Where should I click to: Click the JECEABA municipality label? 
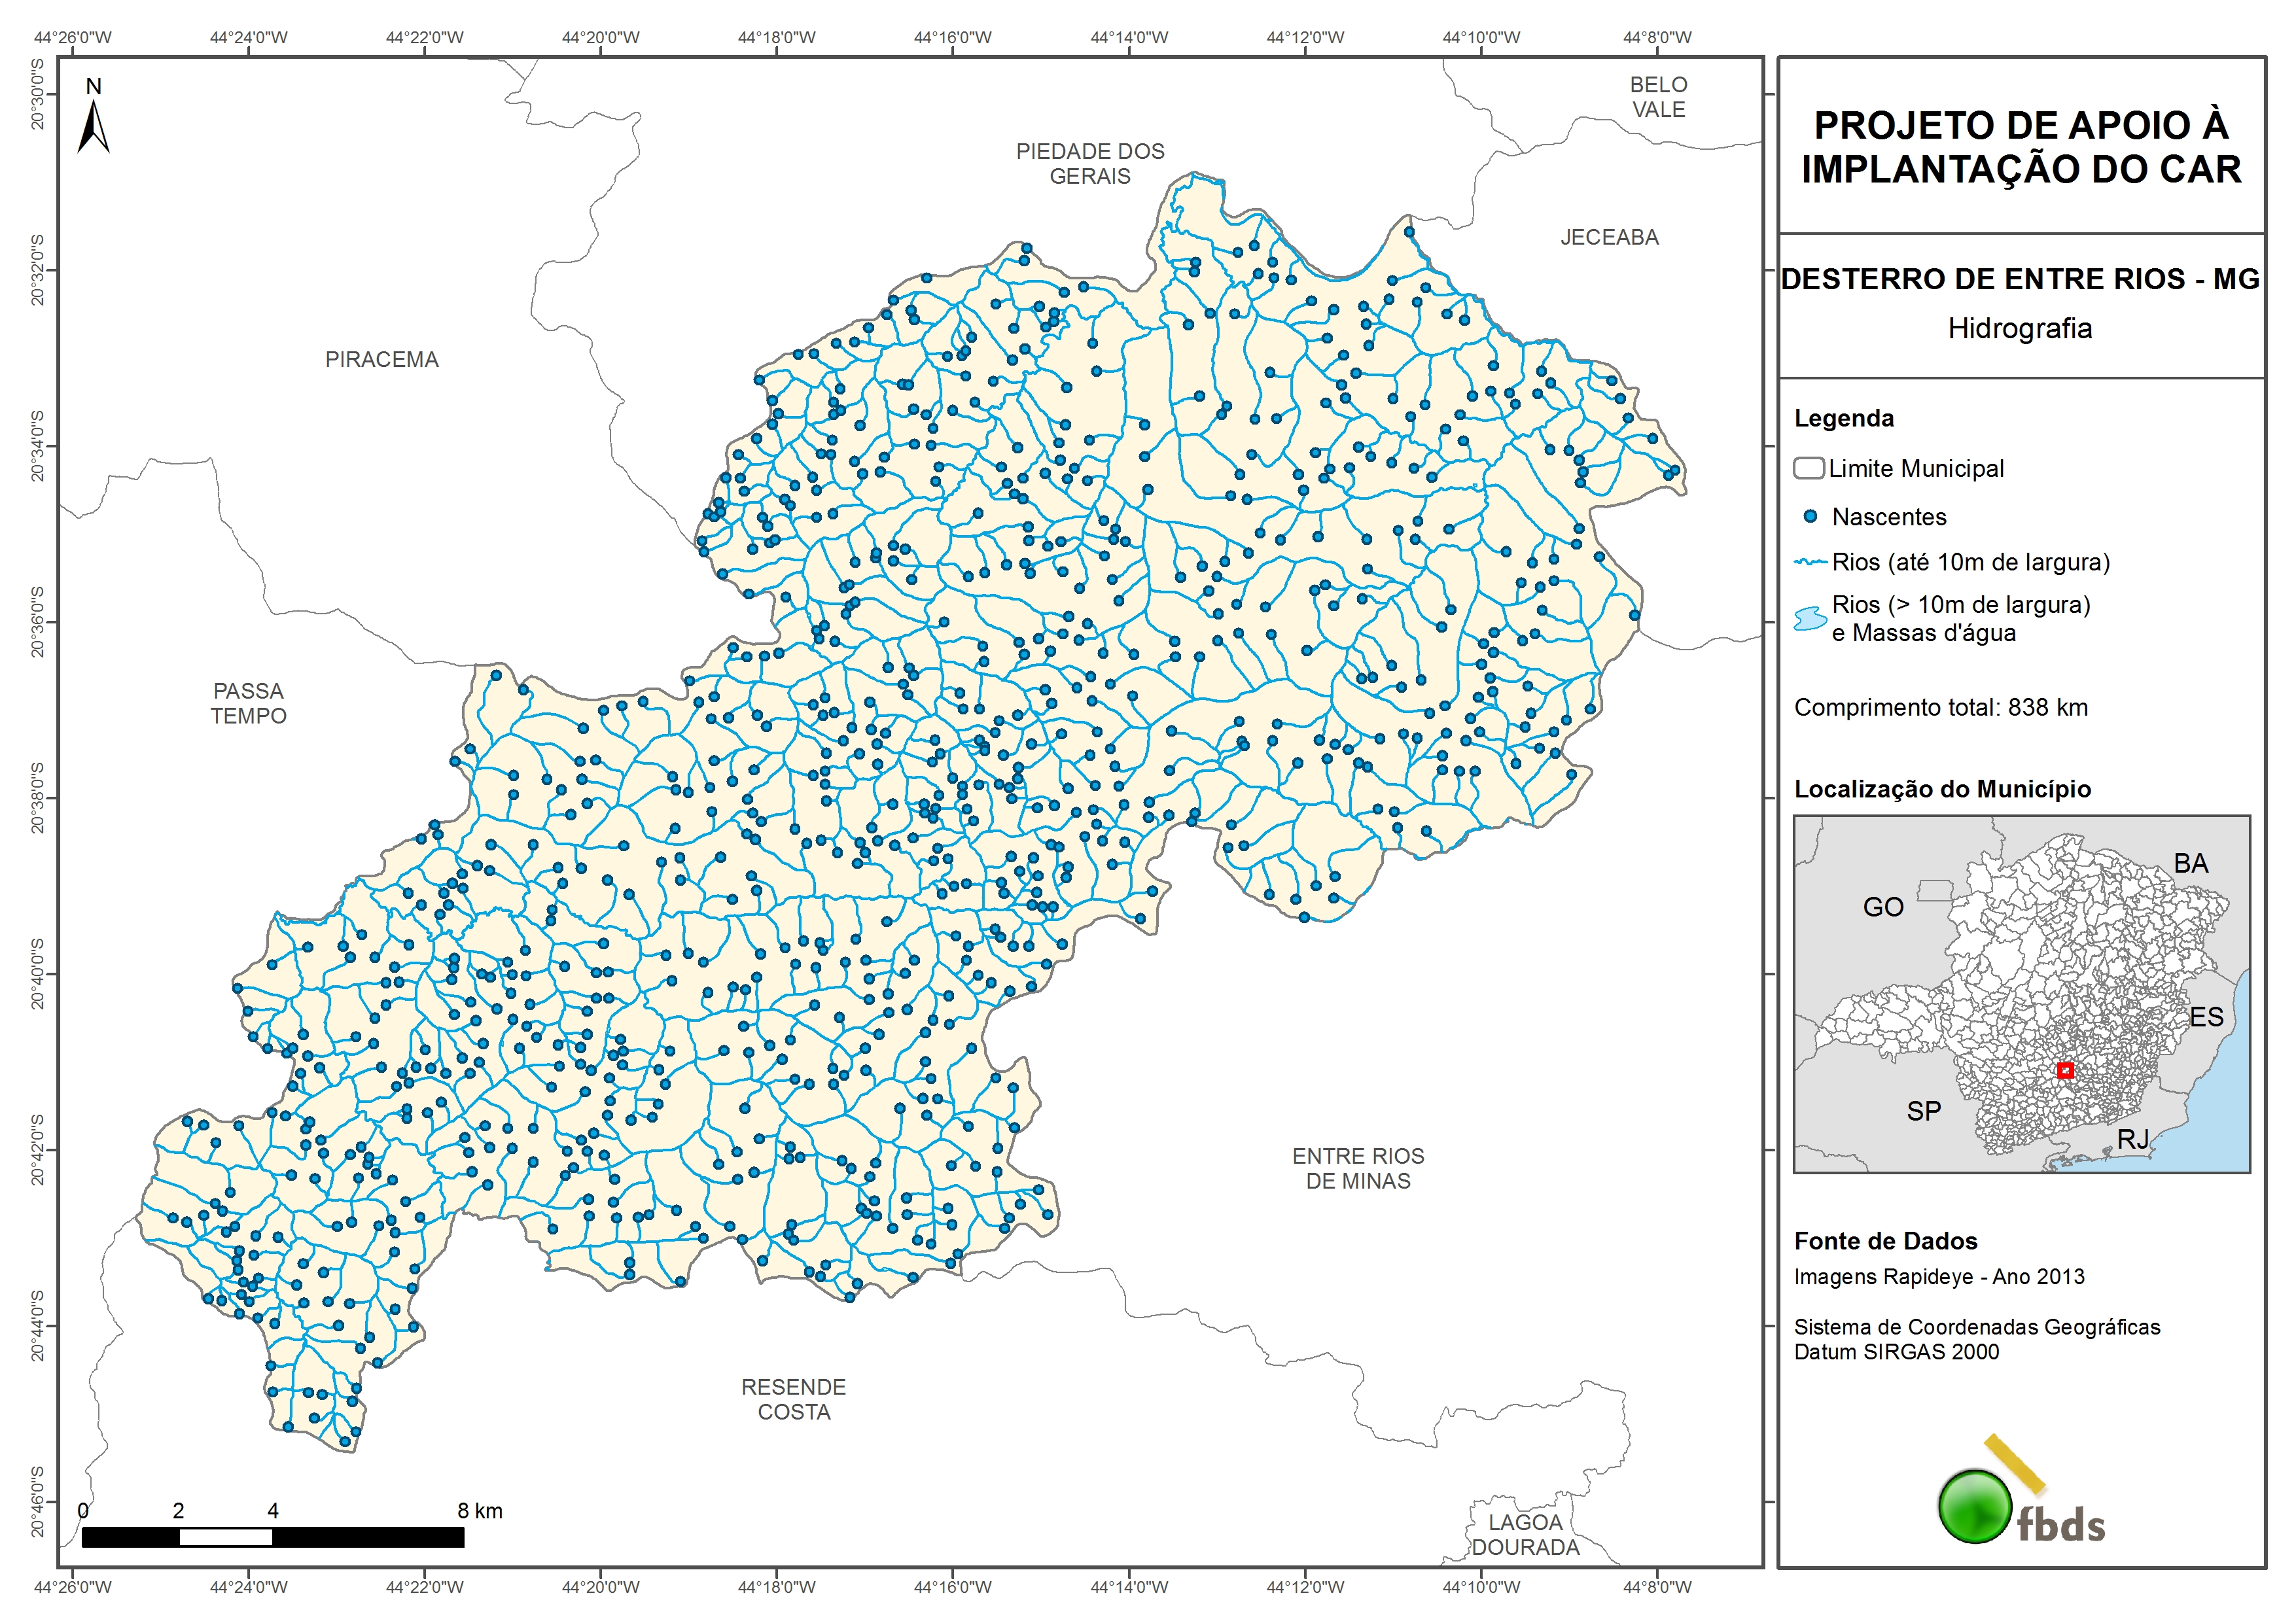1609,237
